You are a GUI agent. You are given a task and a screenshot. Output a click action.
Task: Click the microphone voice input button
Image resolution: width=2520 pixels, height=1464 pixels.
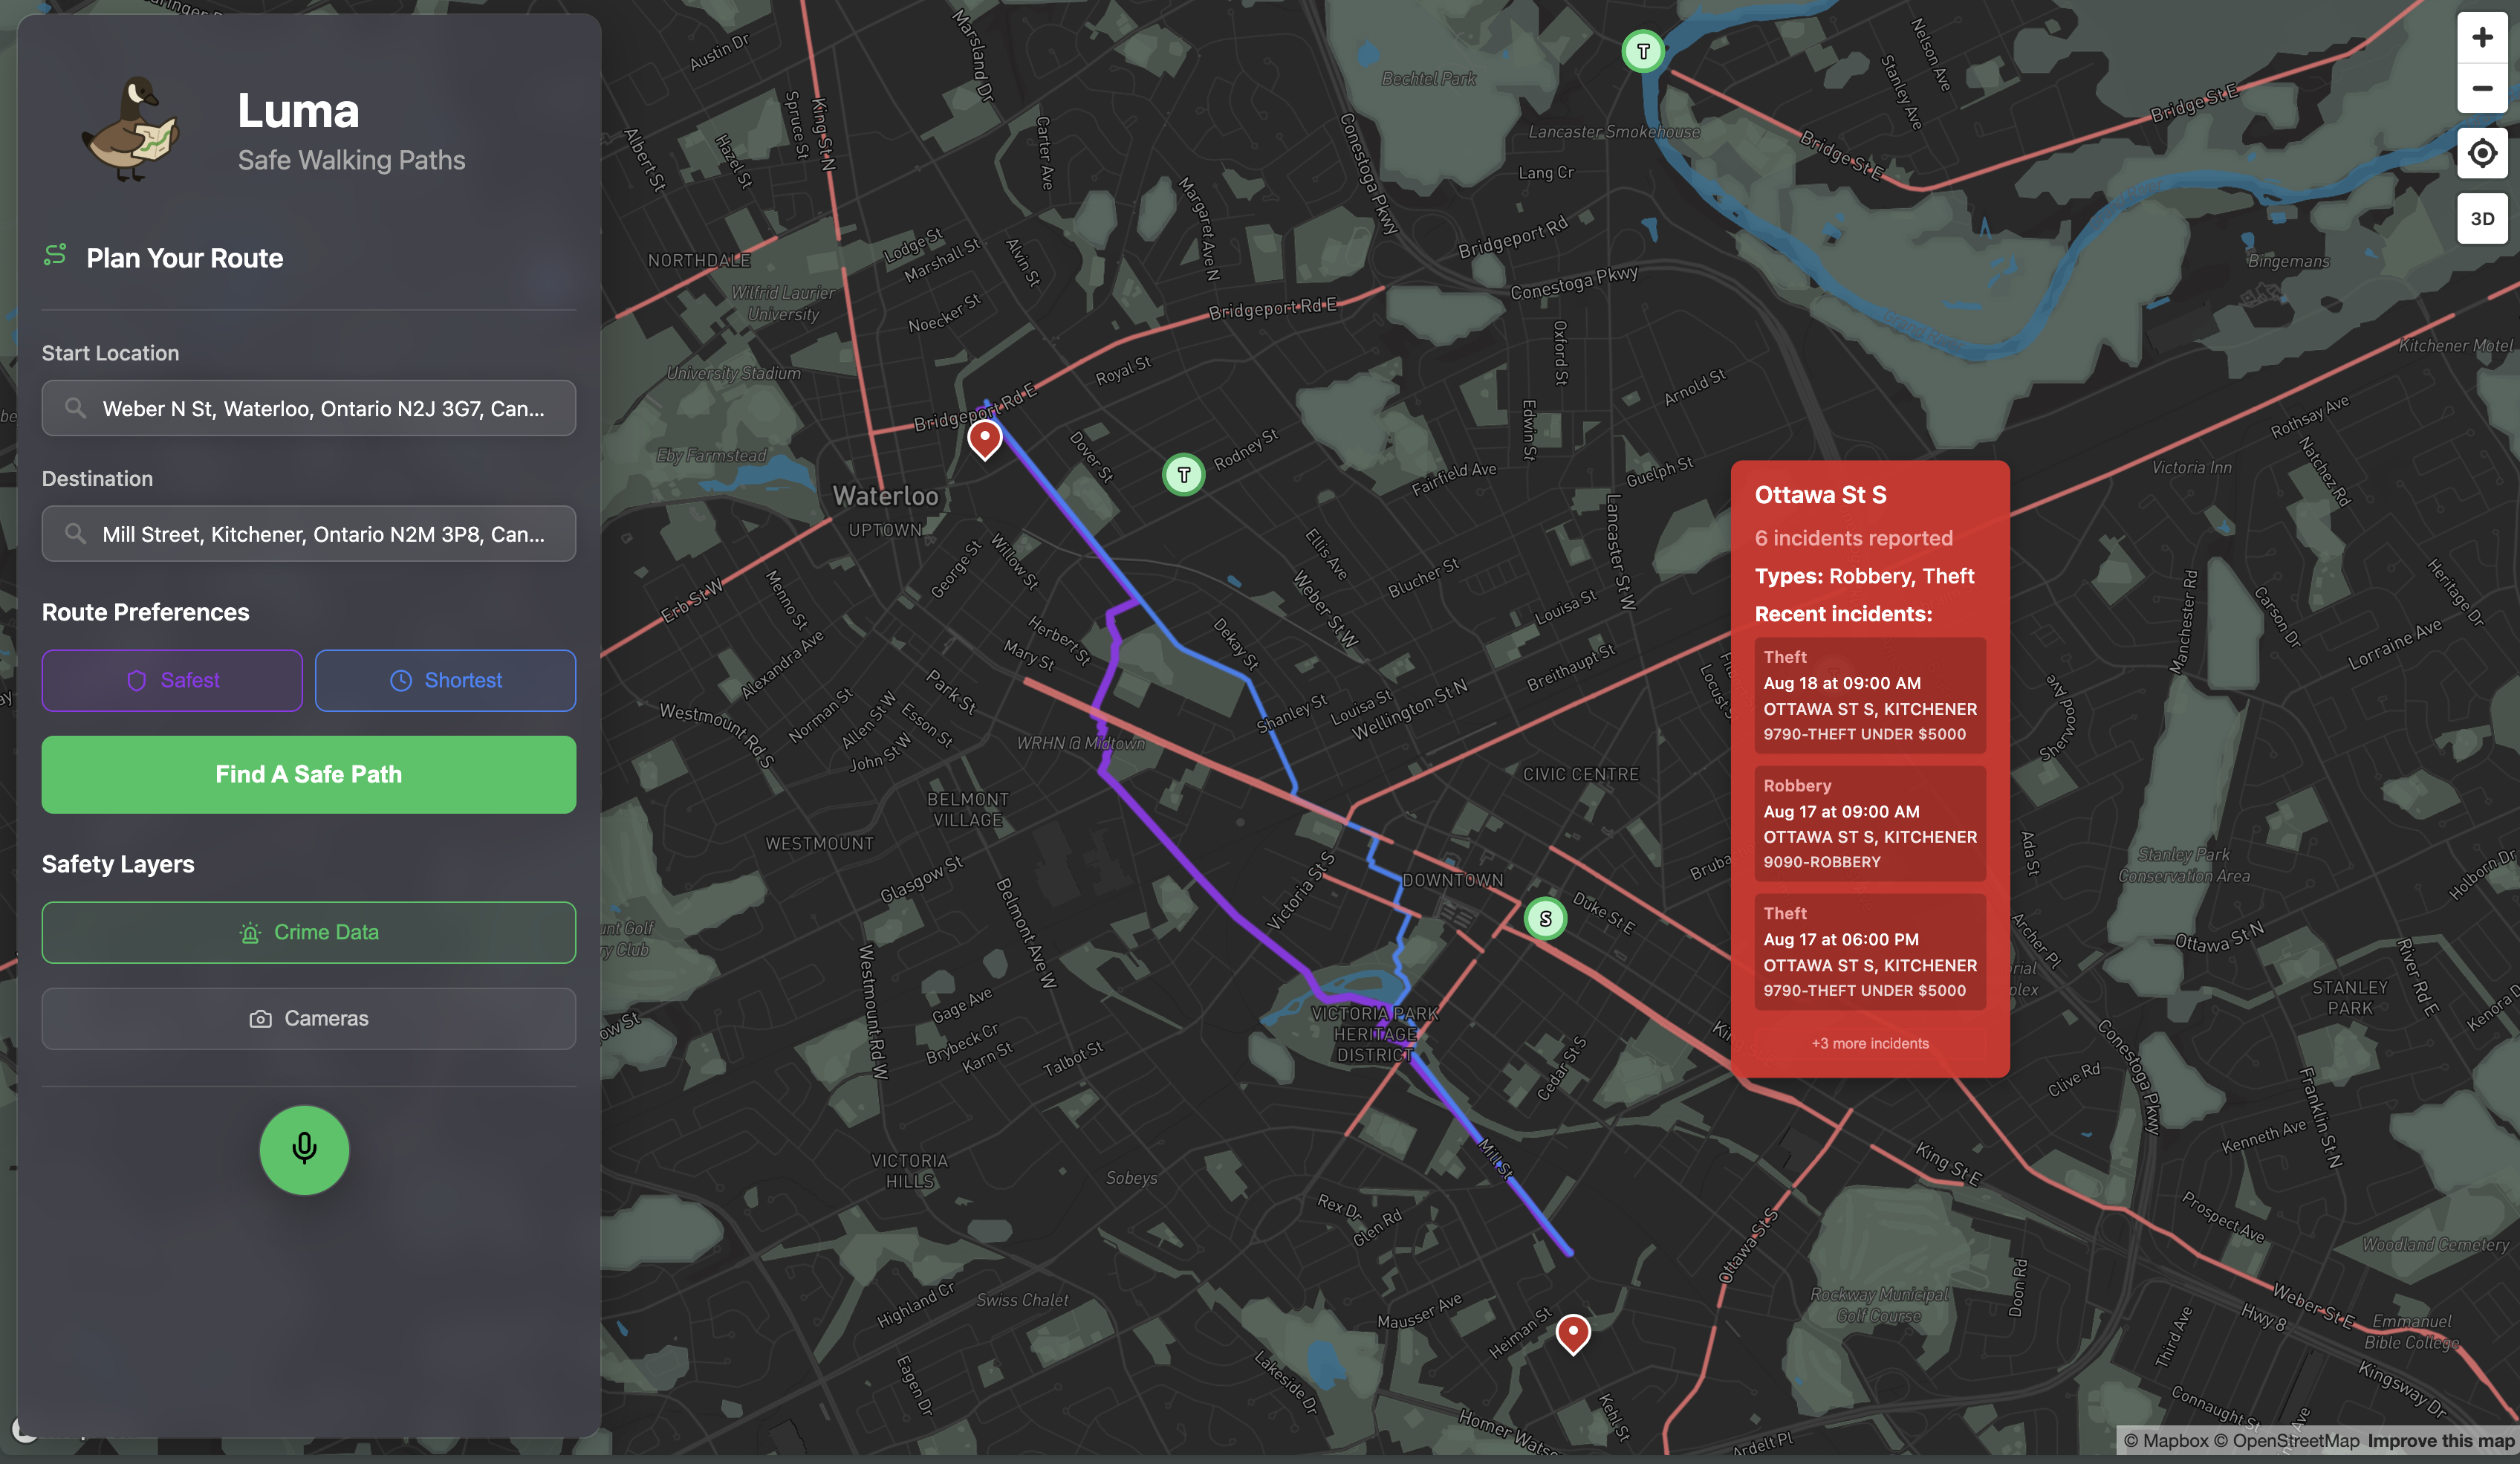tap(304, 1149)
